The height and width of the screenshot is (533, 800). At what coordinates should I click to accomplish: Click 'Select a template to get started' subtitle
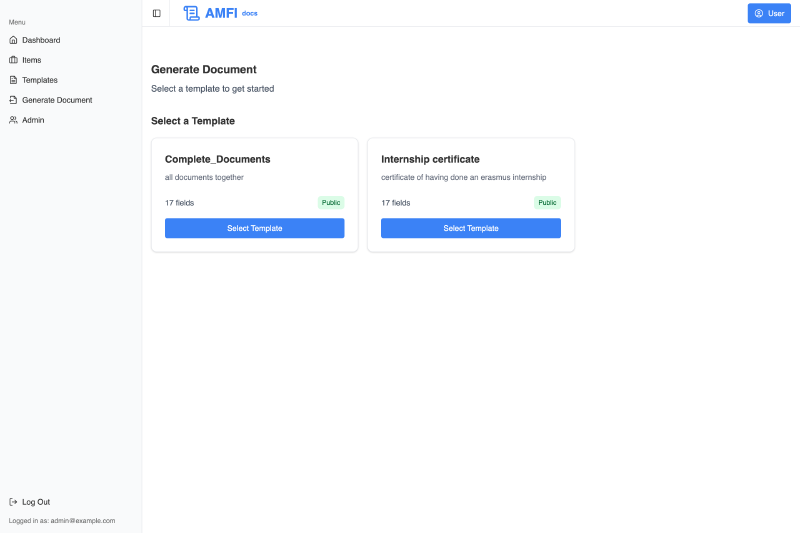pyautogui.click(x=212, y=89)
